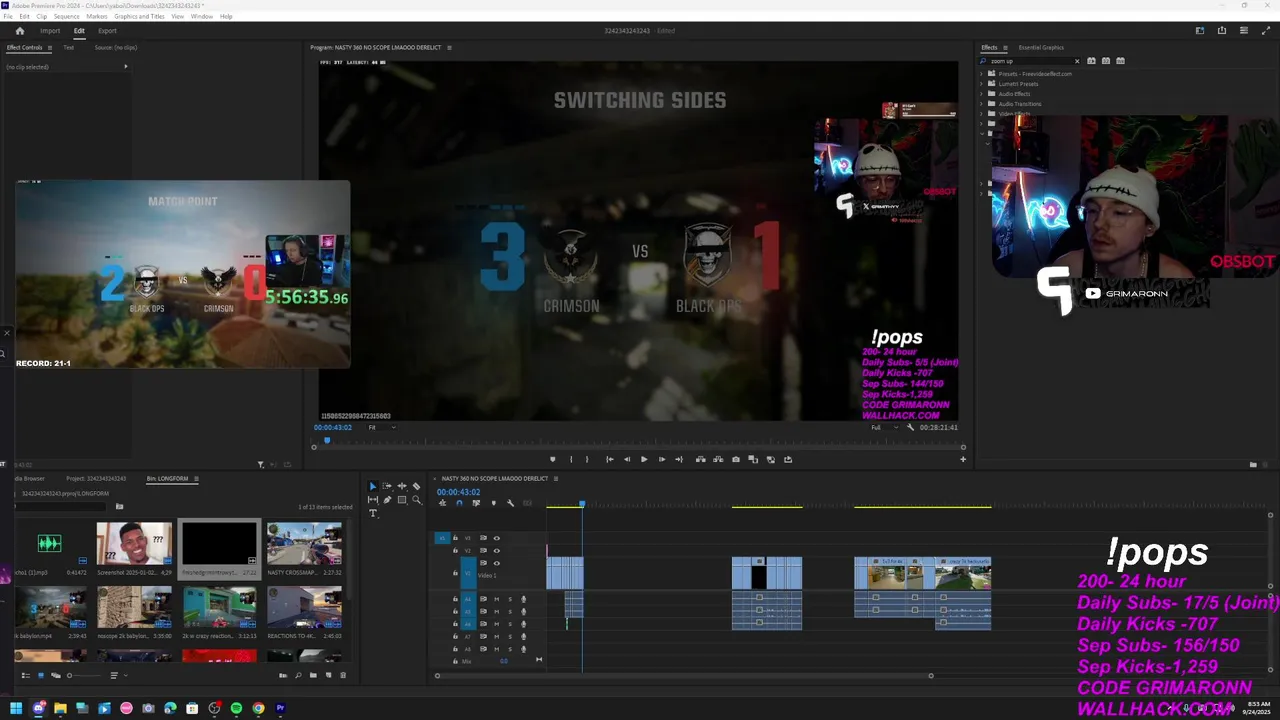Play the program monitor
1280x720 pixels.
tap(644, 459)
